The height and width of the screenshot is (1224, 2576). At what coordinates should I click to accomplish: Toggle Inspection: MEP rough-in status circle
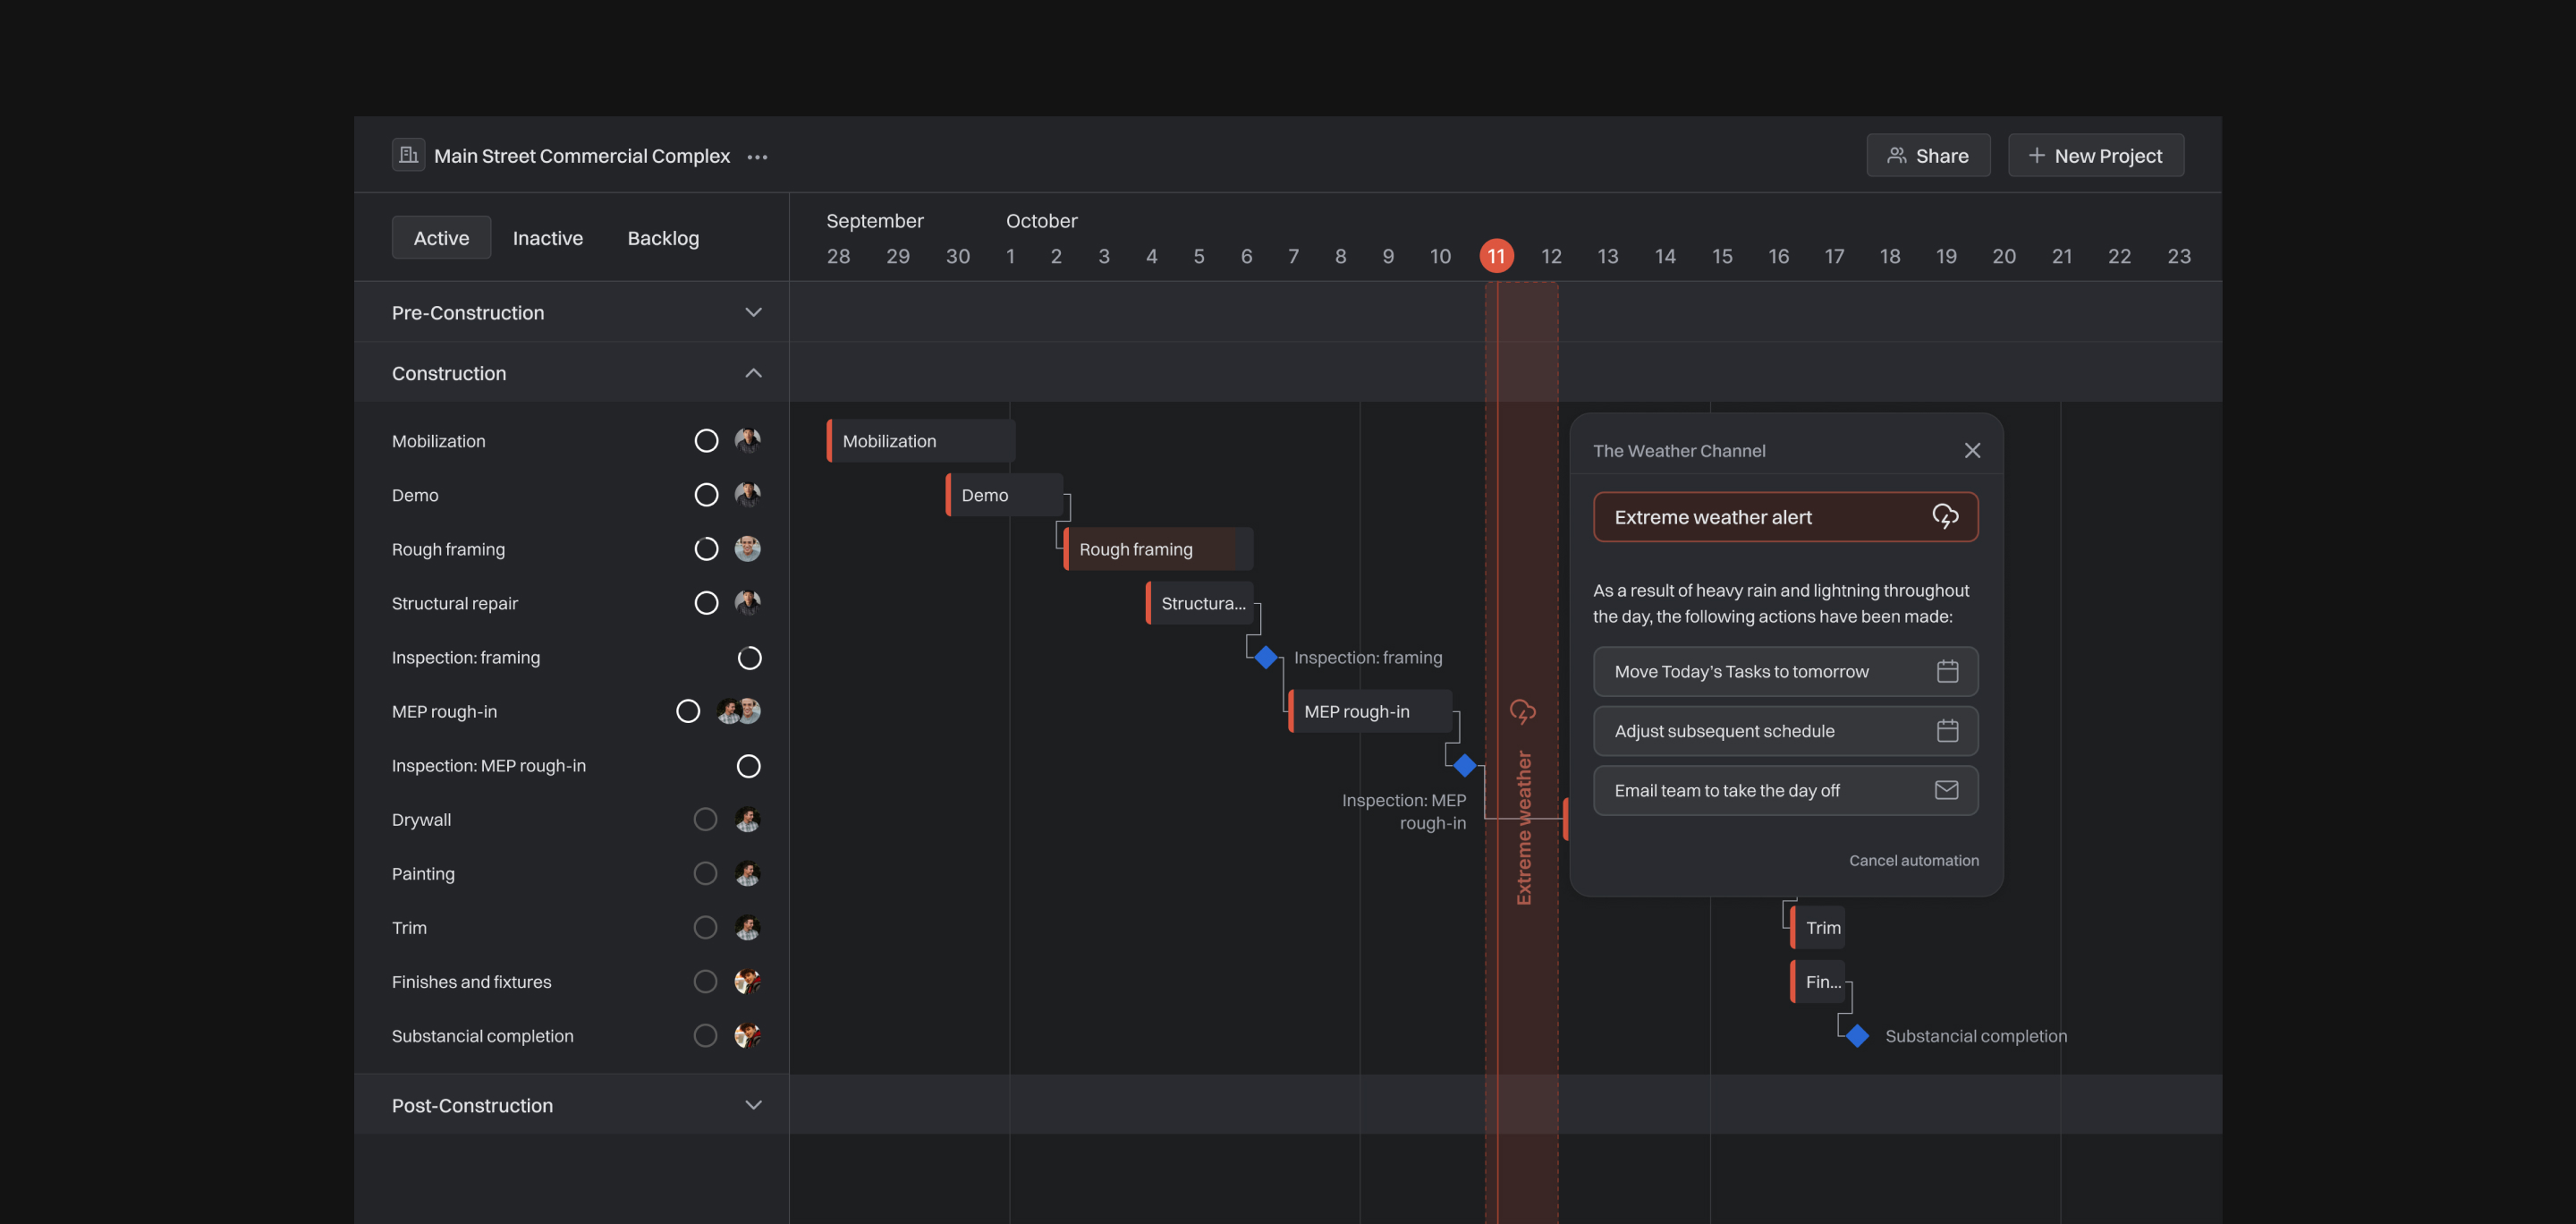point(749,765)
